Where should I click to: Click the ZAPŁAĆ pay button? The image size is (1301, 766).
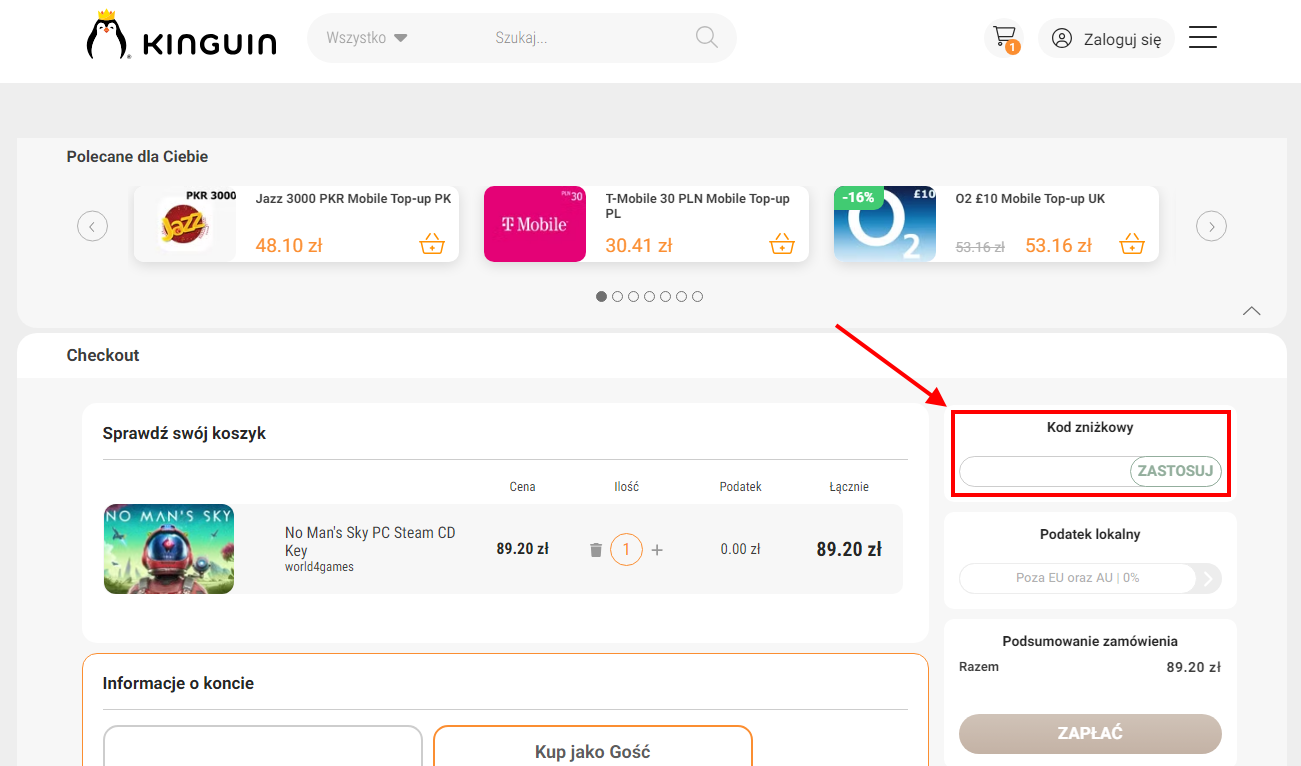pyautogui.click(x=1090, y=733)
